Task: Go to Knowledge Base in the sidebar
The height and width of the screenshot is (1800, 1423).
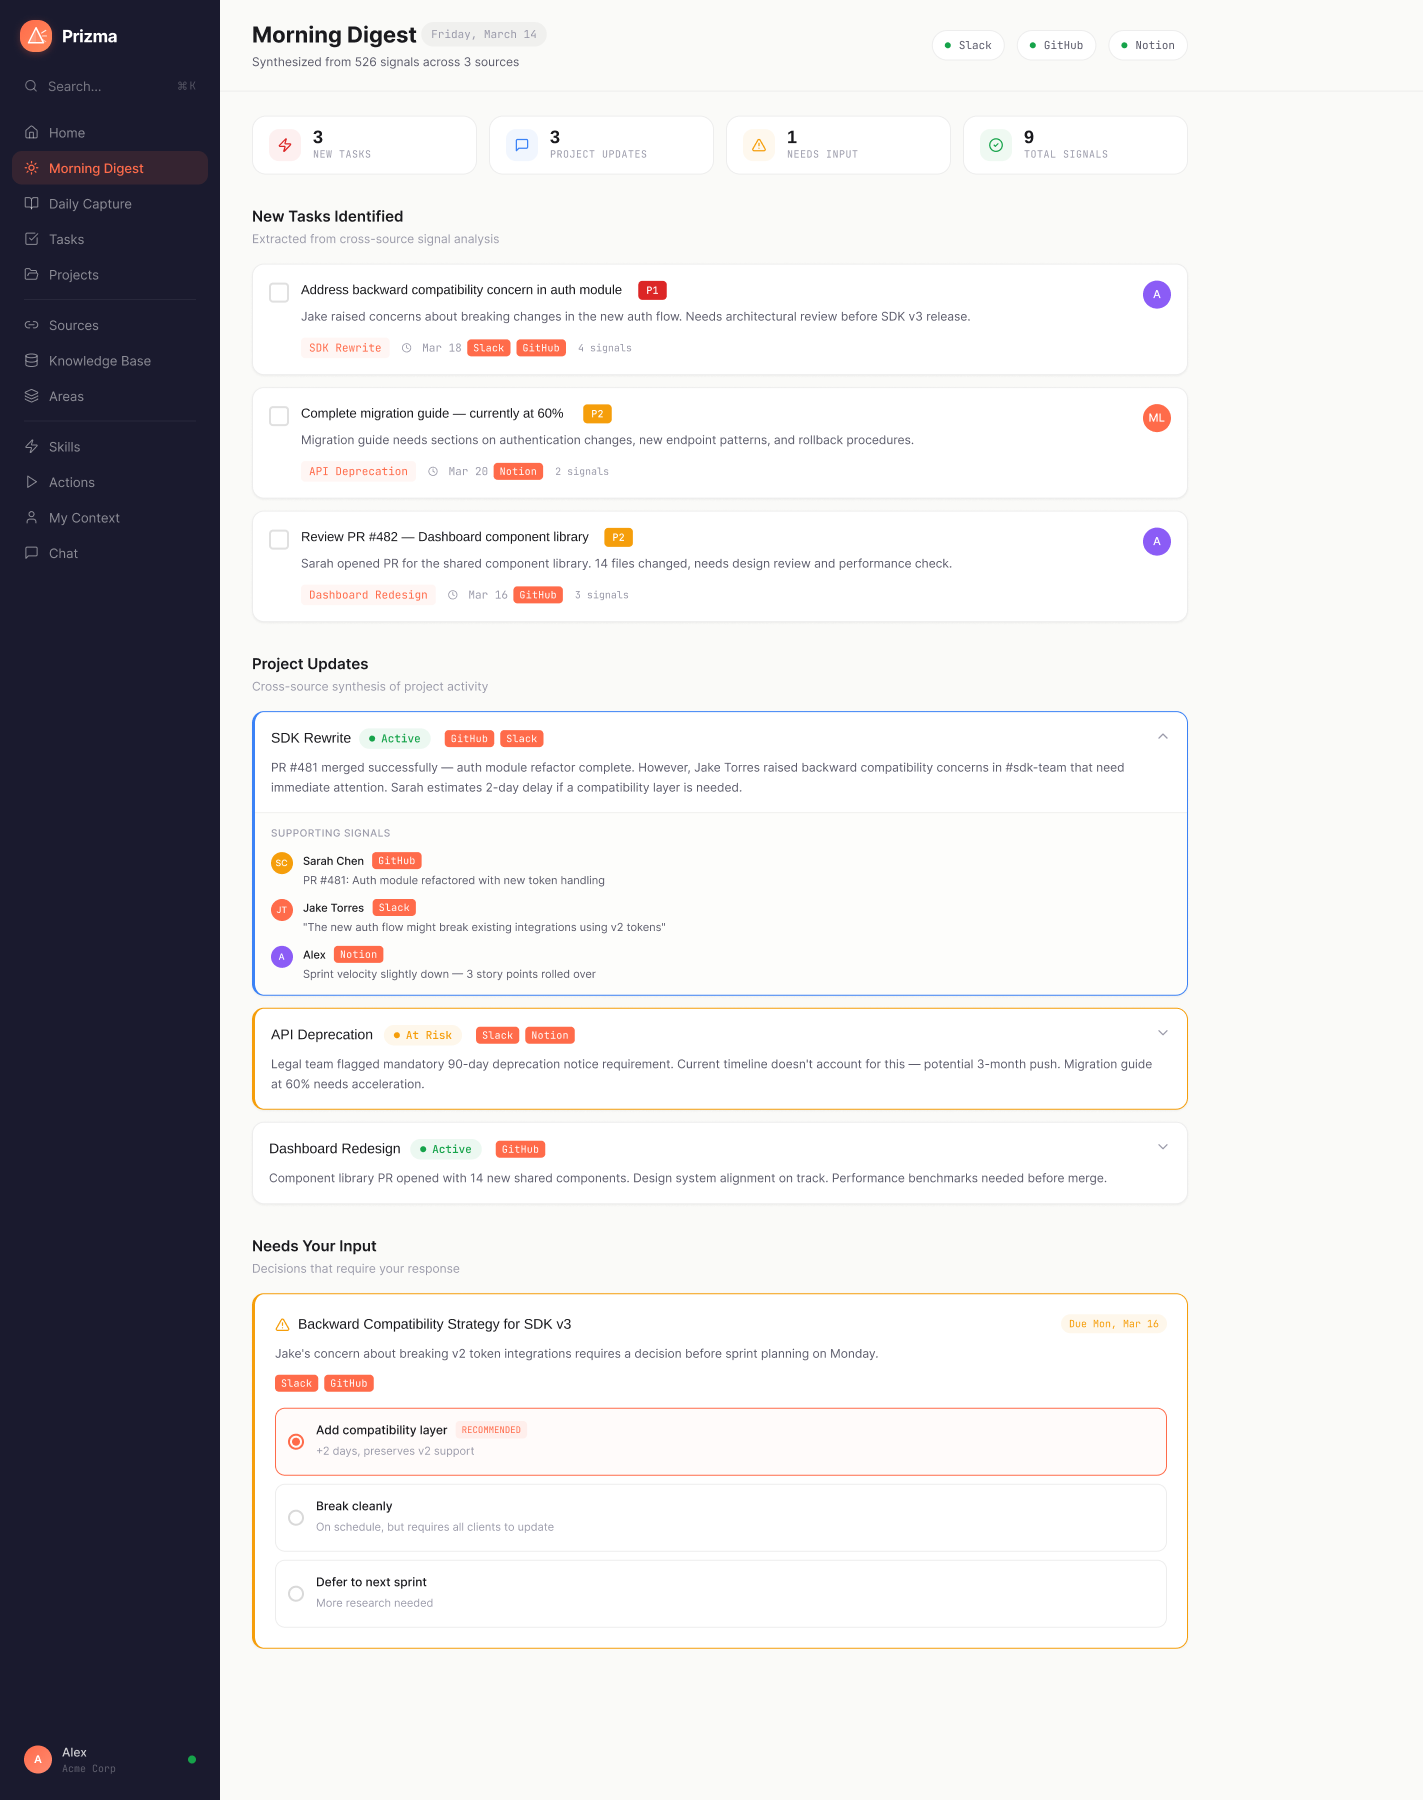Action: click(99, 361)
